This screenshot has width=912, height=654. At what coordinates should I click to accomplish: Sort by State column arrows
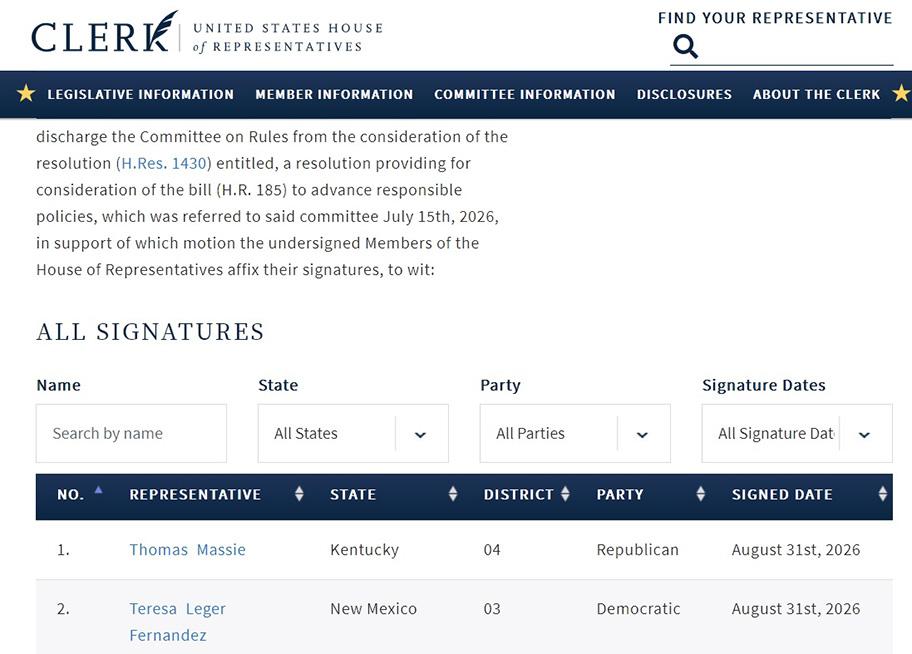[453, 494]
